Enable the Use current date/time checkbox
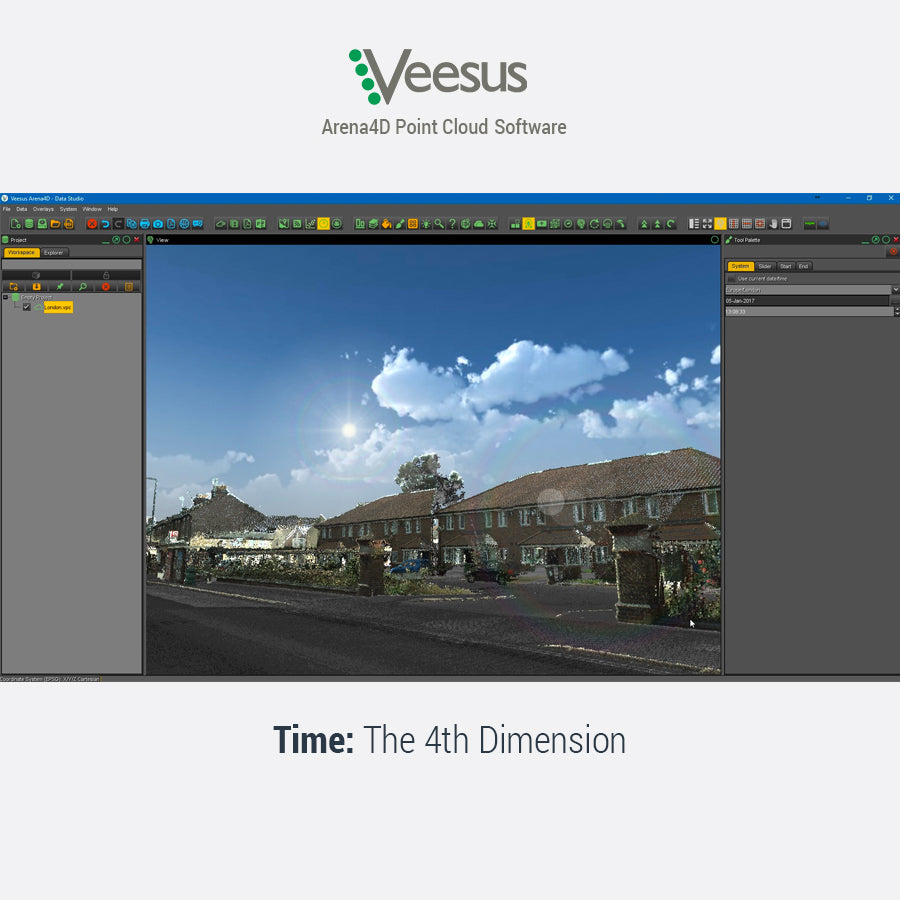This screenshot has height=900, width=900. pyautogui.click(x=731, y=279)
